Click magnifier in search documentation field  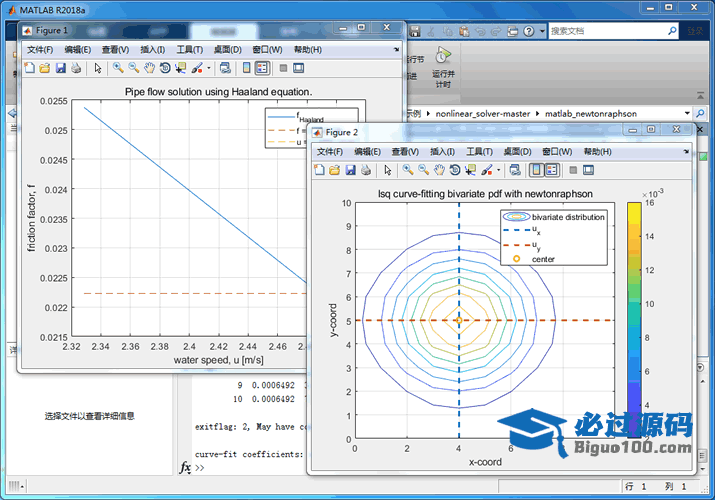[672, 31]
